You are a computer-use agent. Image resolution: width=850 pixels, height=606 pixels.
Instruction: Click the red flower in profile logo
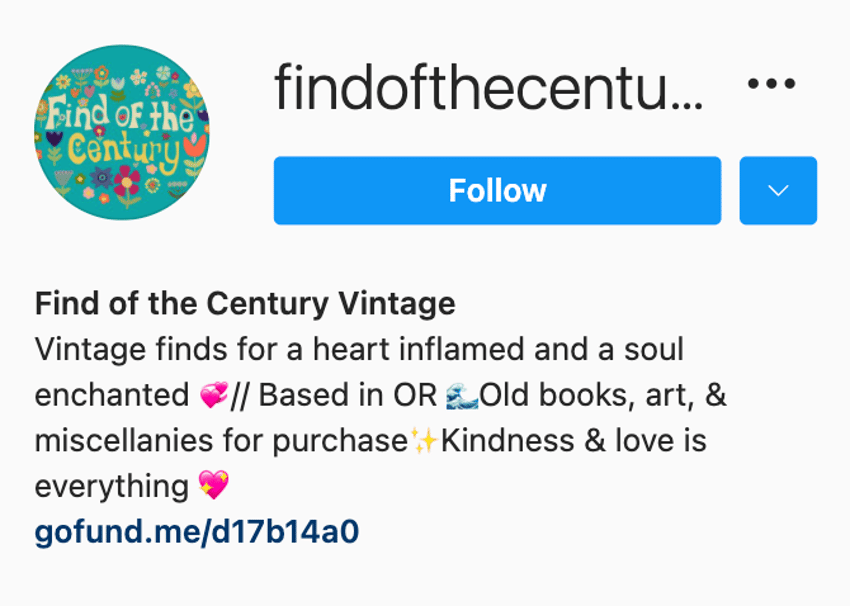(x=126, y=180)
